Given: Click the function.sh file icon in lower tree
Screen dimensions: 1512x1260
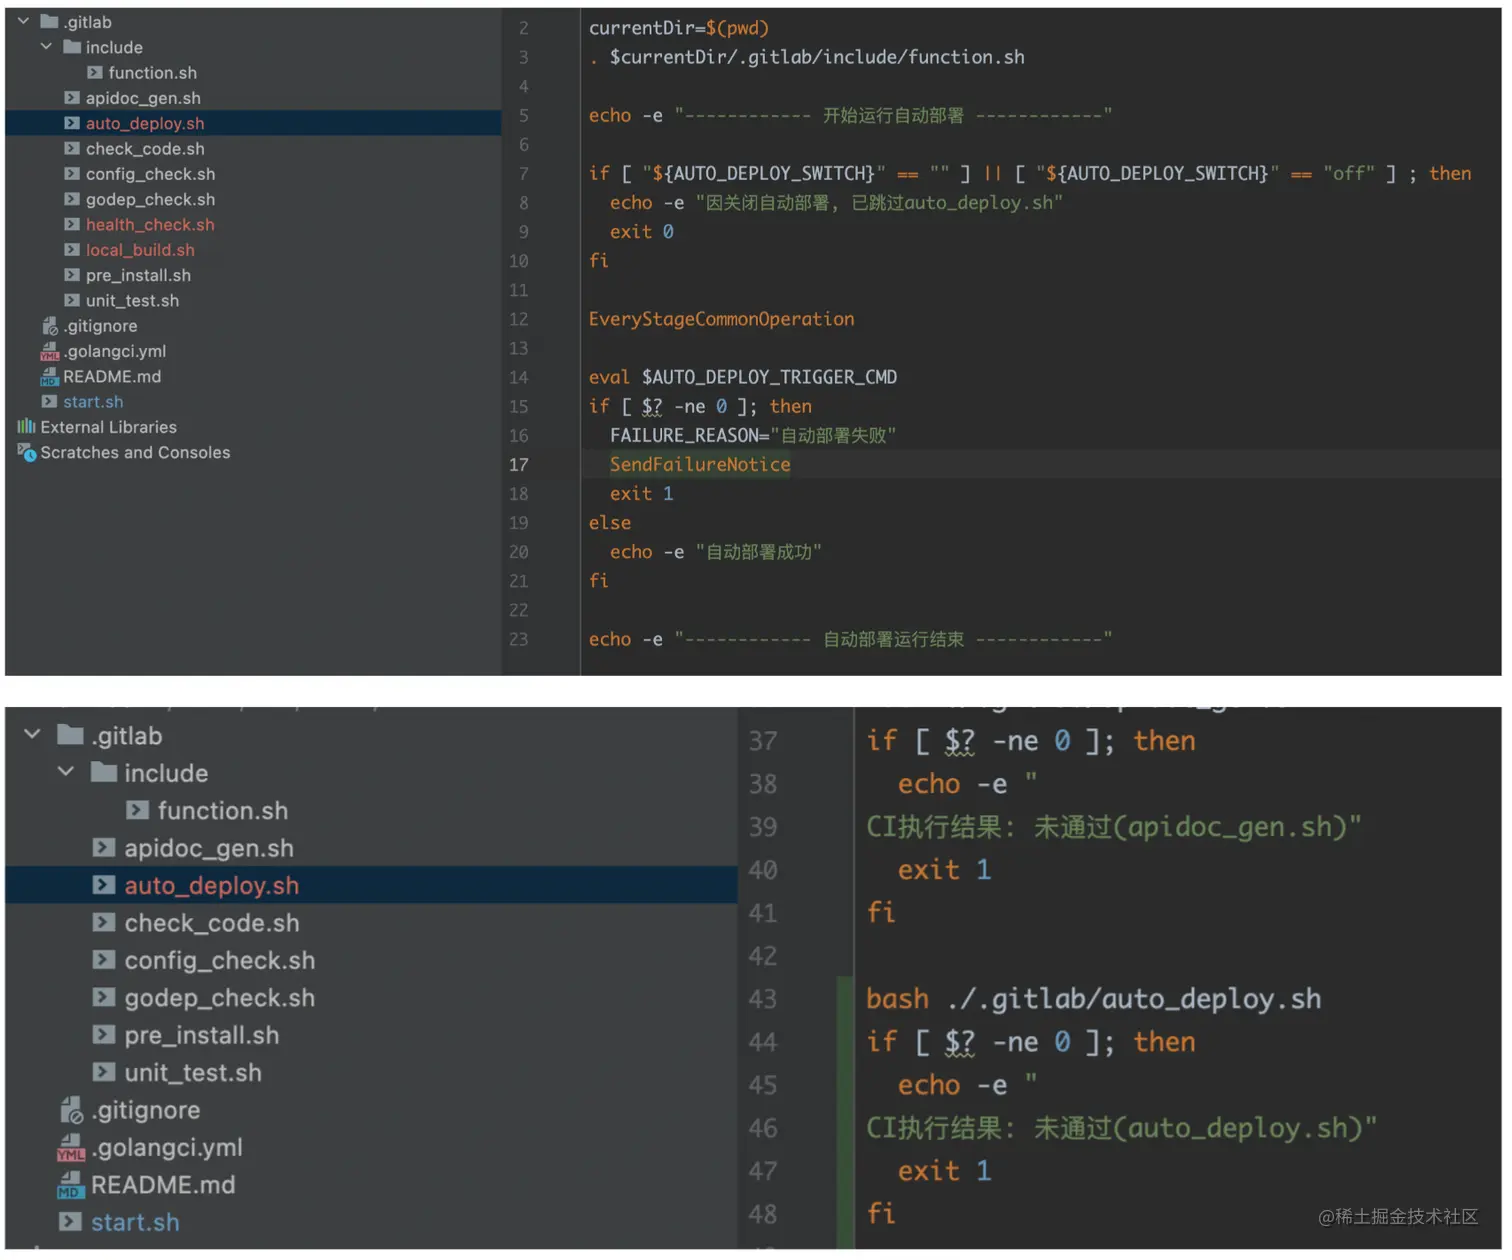Looking at the screenshot, I should 138,810.
